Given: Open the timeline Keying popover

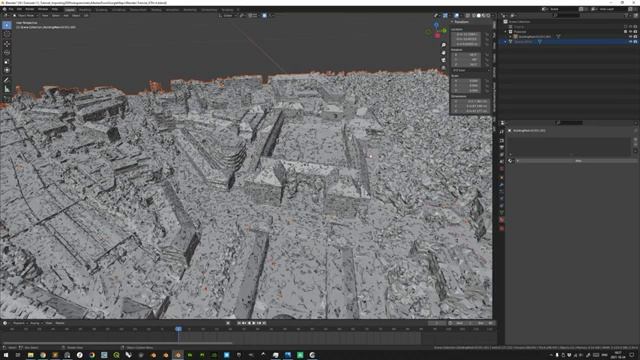Looking at the screenshot, I should 35,323.
